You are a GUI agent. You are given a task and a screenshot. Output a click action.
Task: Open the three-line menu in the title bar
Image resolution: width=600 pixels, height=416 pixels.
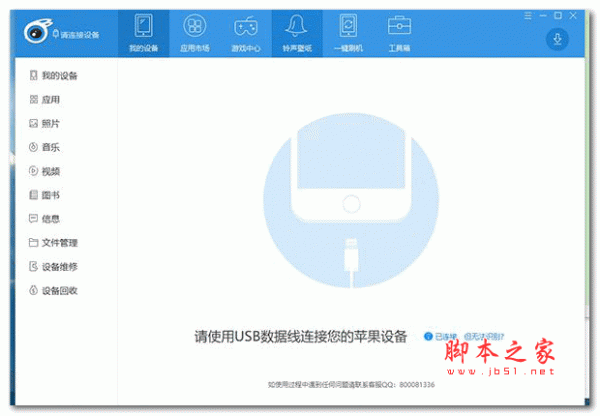[x=528, y=16]
